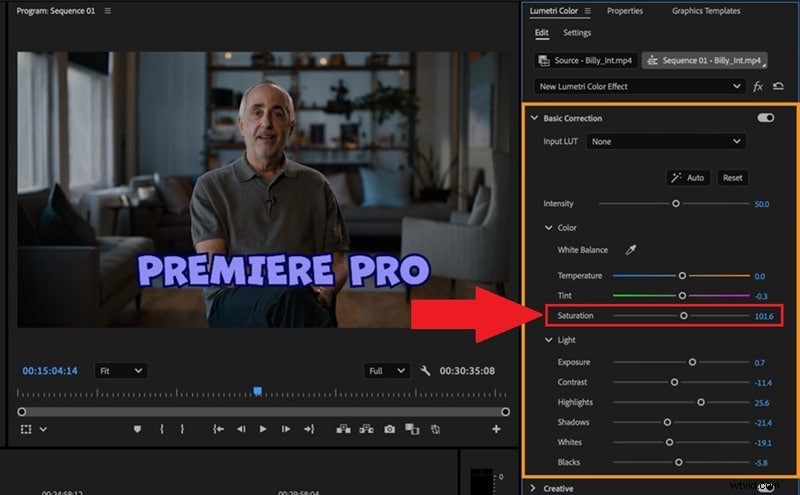Click the blue playhead marker
Viewport: 800px width, 495px height.
tap(258, 391)
